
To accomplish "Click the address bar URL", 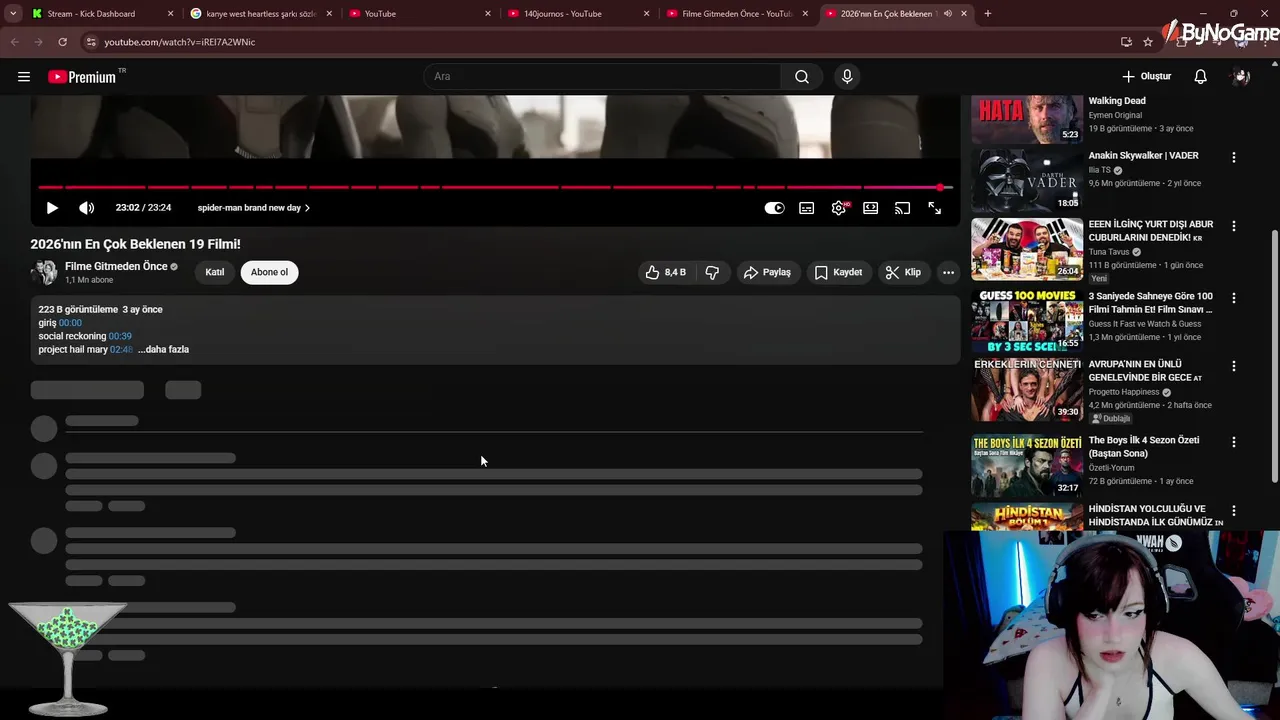I will click(180, 42).
